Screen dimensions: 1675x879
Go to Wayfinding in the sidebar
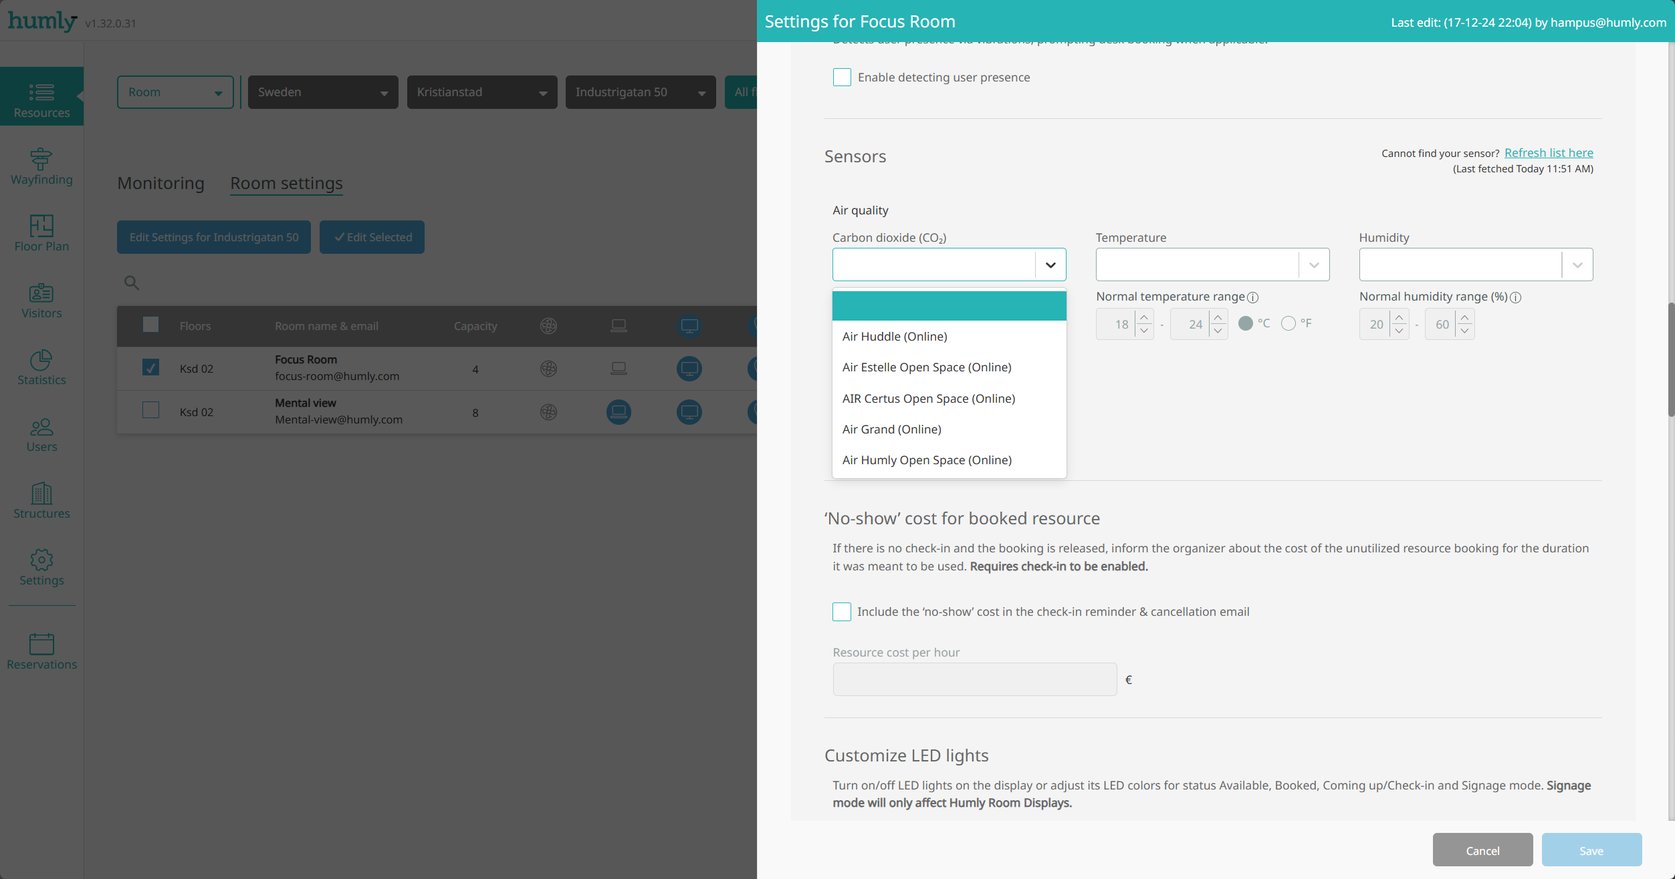coord(42,166)
